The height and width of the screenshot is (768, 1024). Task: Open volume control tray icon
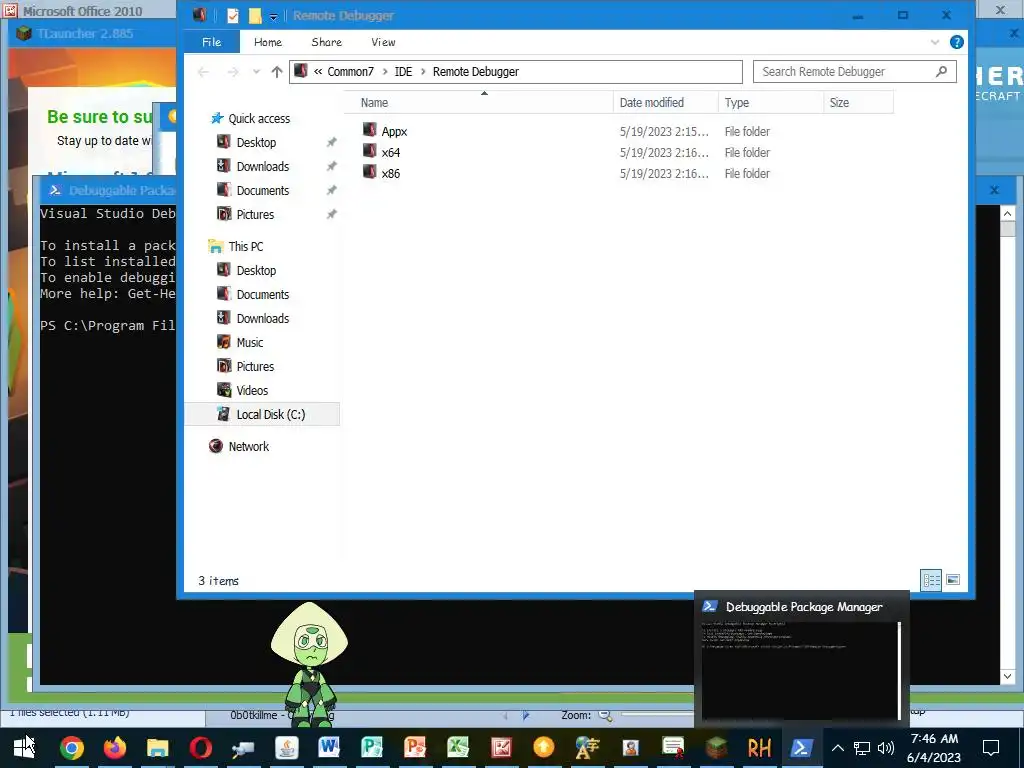[886, 748]
